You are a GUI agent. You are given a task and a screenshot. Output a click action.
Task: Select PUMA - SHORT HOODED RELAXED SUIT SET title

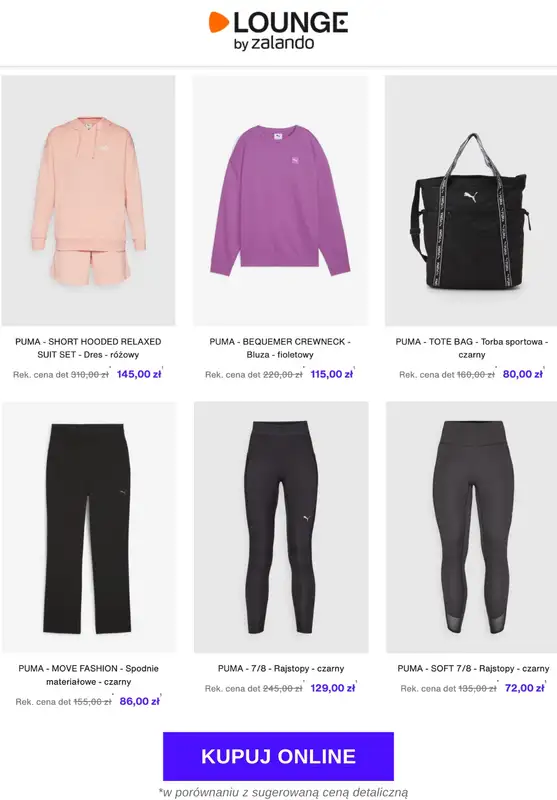coord(88,348)
